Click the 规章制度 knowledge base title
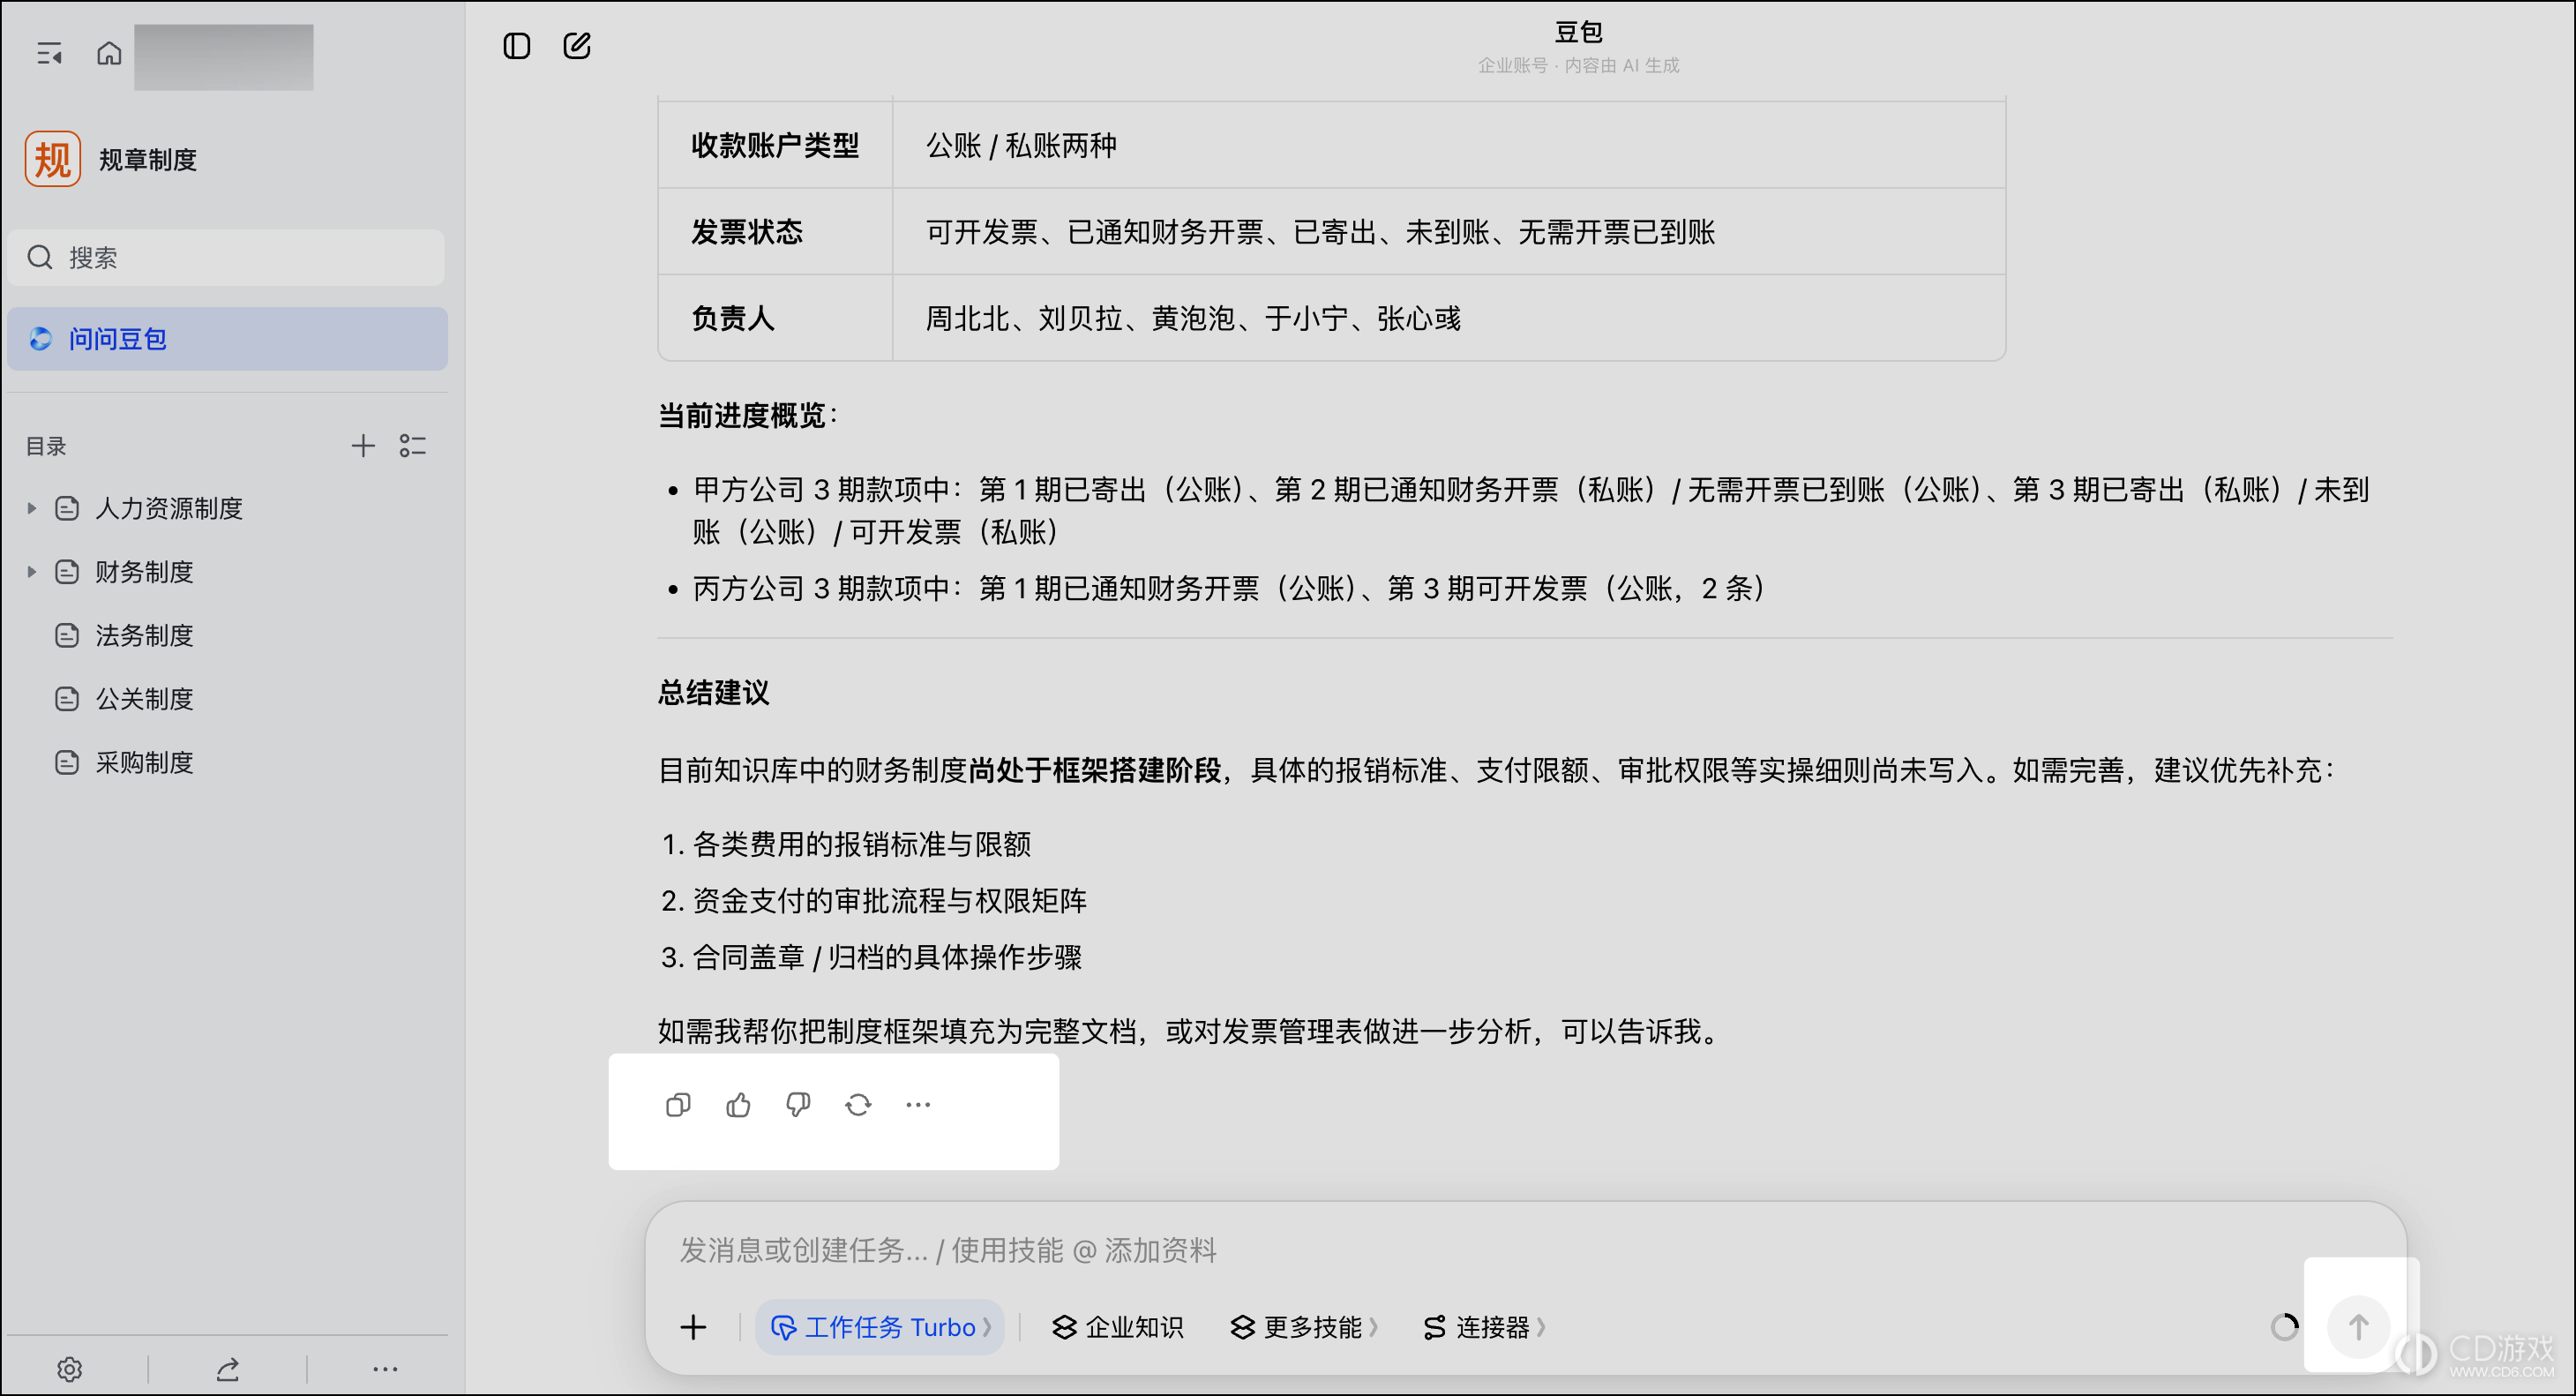Viewport: 2576px width, 1396px height. 148,160
